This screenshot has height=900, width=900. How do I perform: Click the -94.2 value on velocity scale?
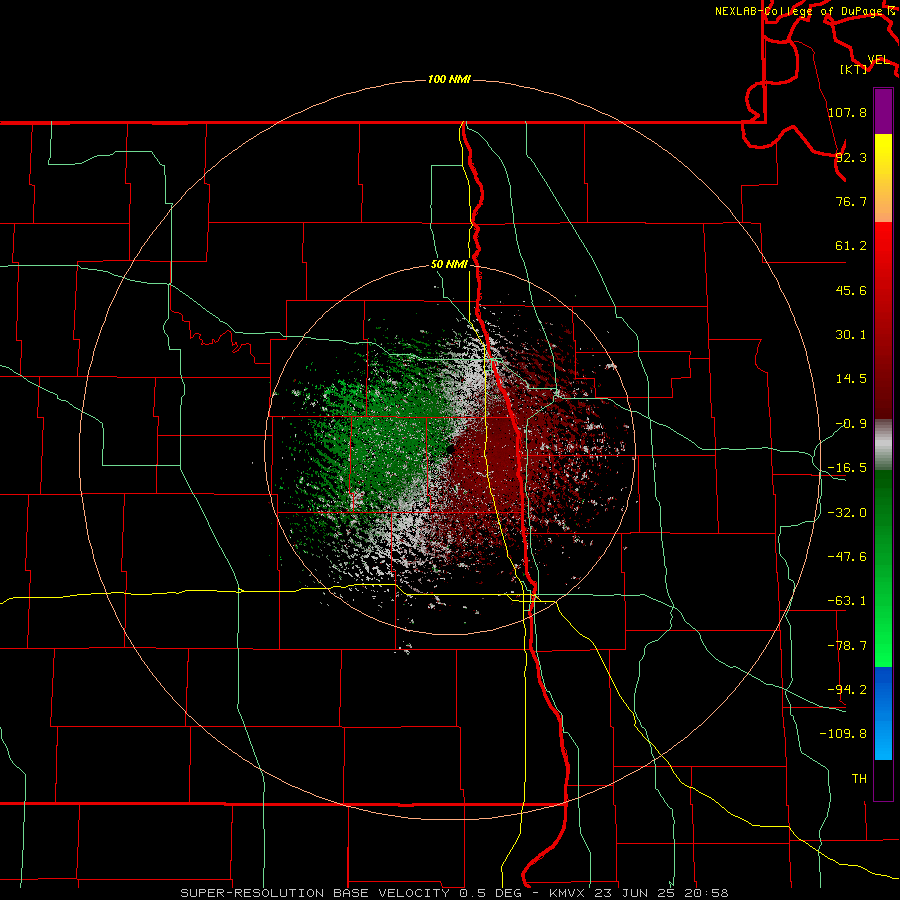click(x=847, y=690)
